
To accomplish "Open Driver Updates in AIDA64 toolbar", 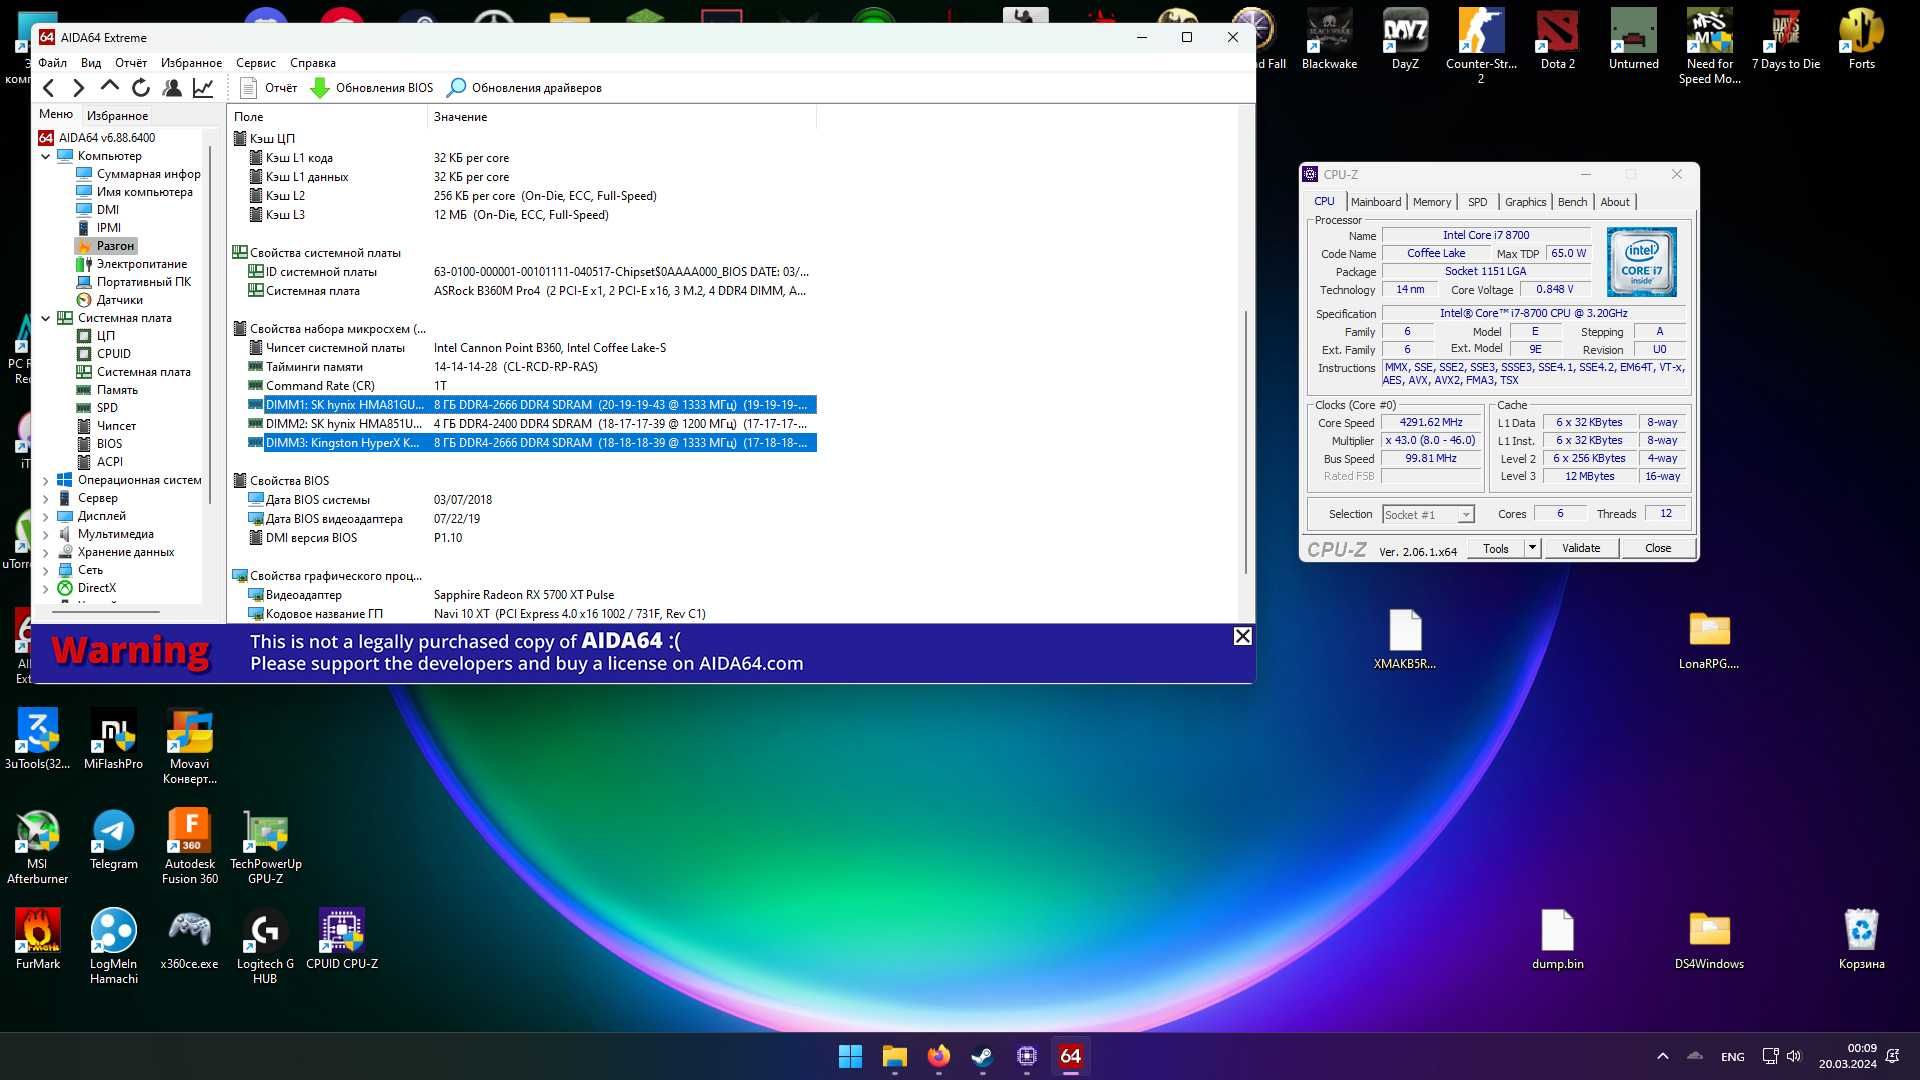I will 525,87.
